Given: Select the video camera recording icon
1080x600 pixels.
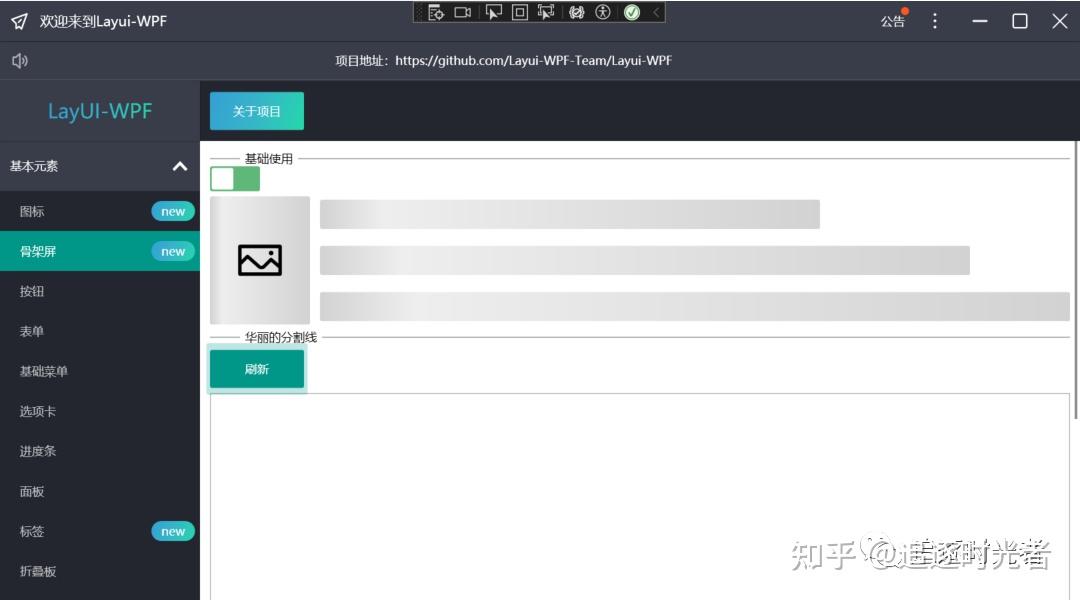Looking at the screenshot, I should pyautogui.click(x=461, y=13).
